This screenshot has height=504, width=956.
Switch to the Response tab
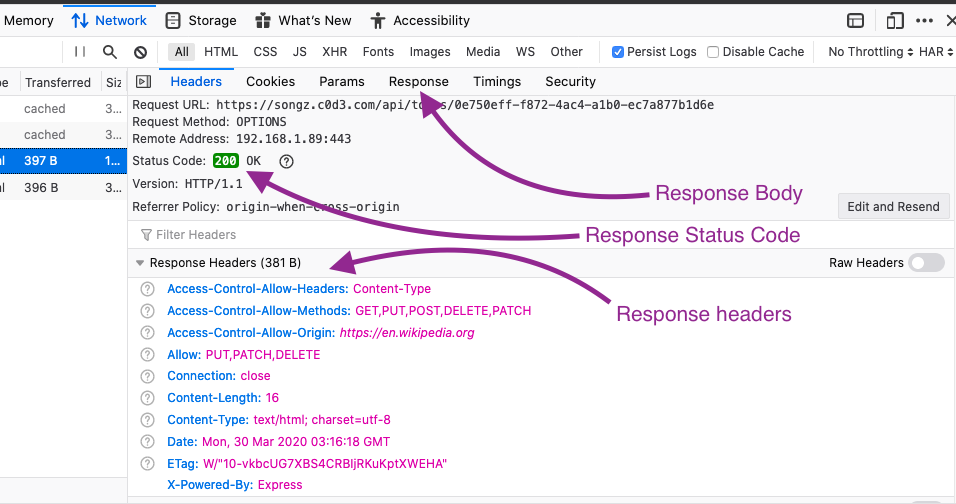click(419, 82)
